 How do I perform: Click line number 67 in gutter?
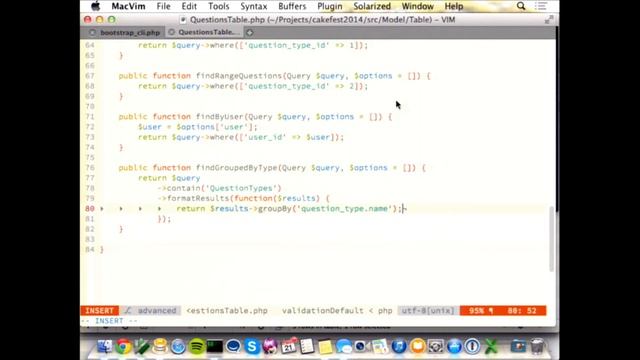[x=90, y=76]
